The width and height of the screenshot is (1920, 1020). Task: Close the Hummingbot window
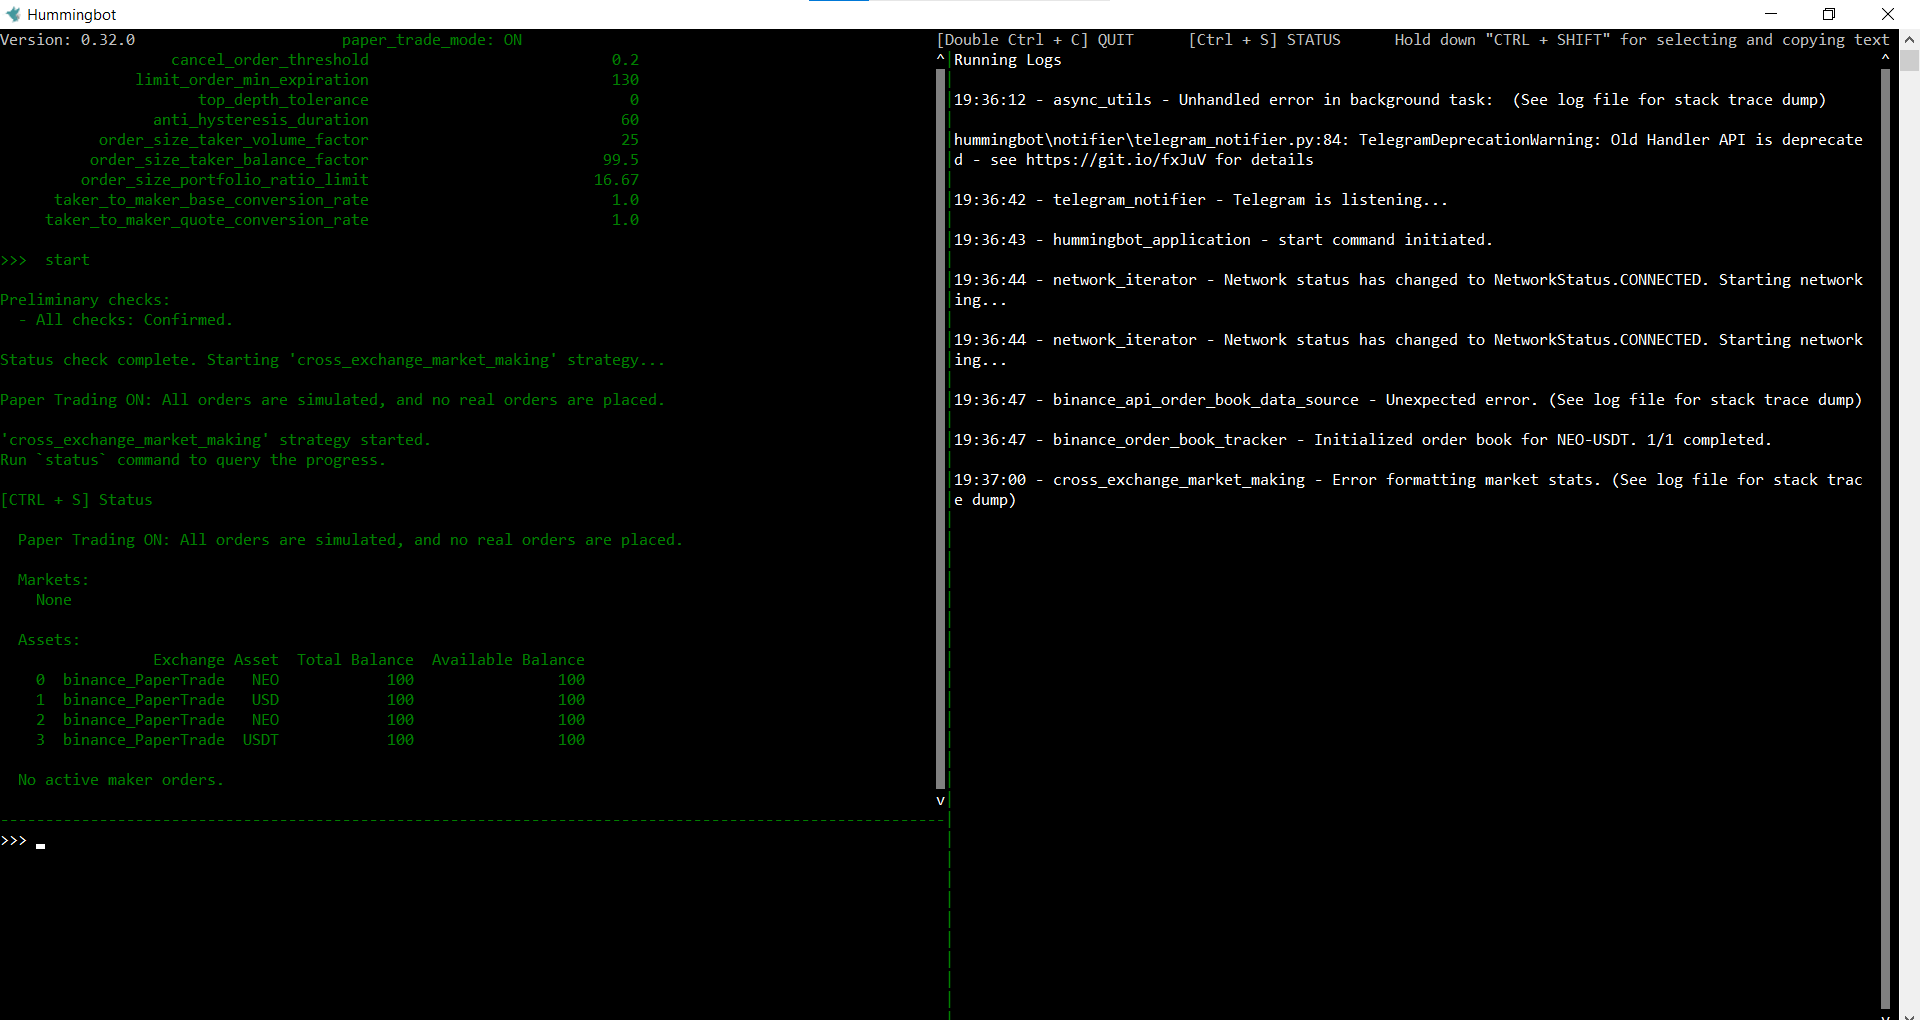(1888, 14)
